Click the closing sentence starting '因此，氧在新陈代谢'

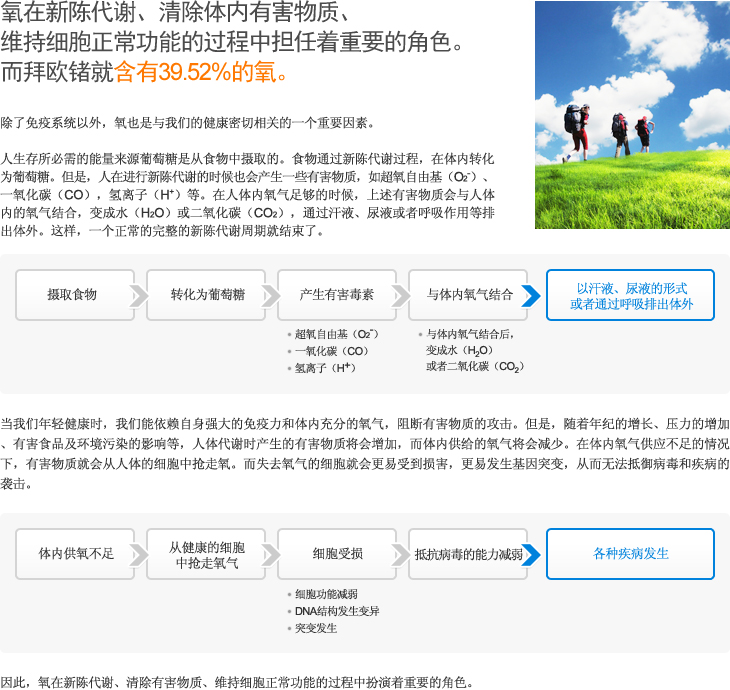[x=237, y=683]
